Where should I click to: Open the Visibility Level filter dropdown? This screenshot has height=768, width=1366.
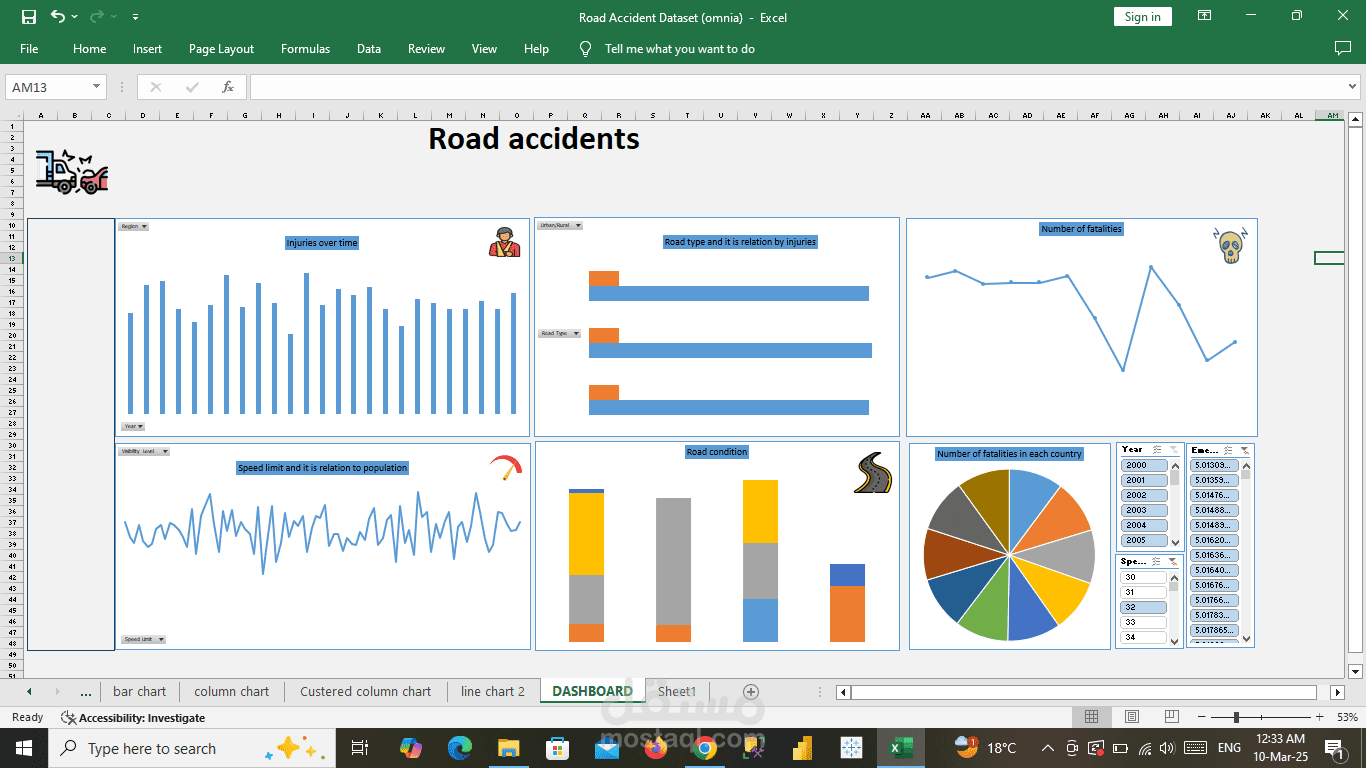(x=144, y=451)
